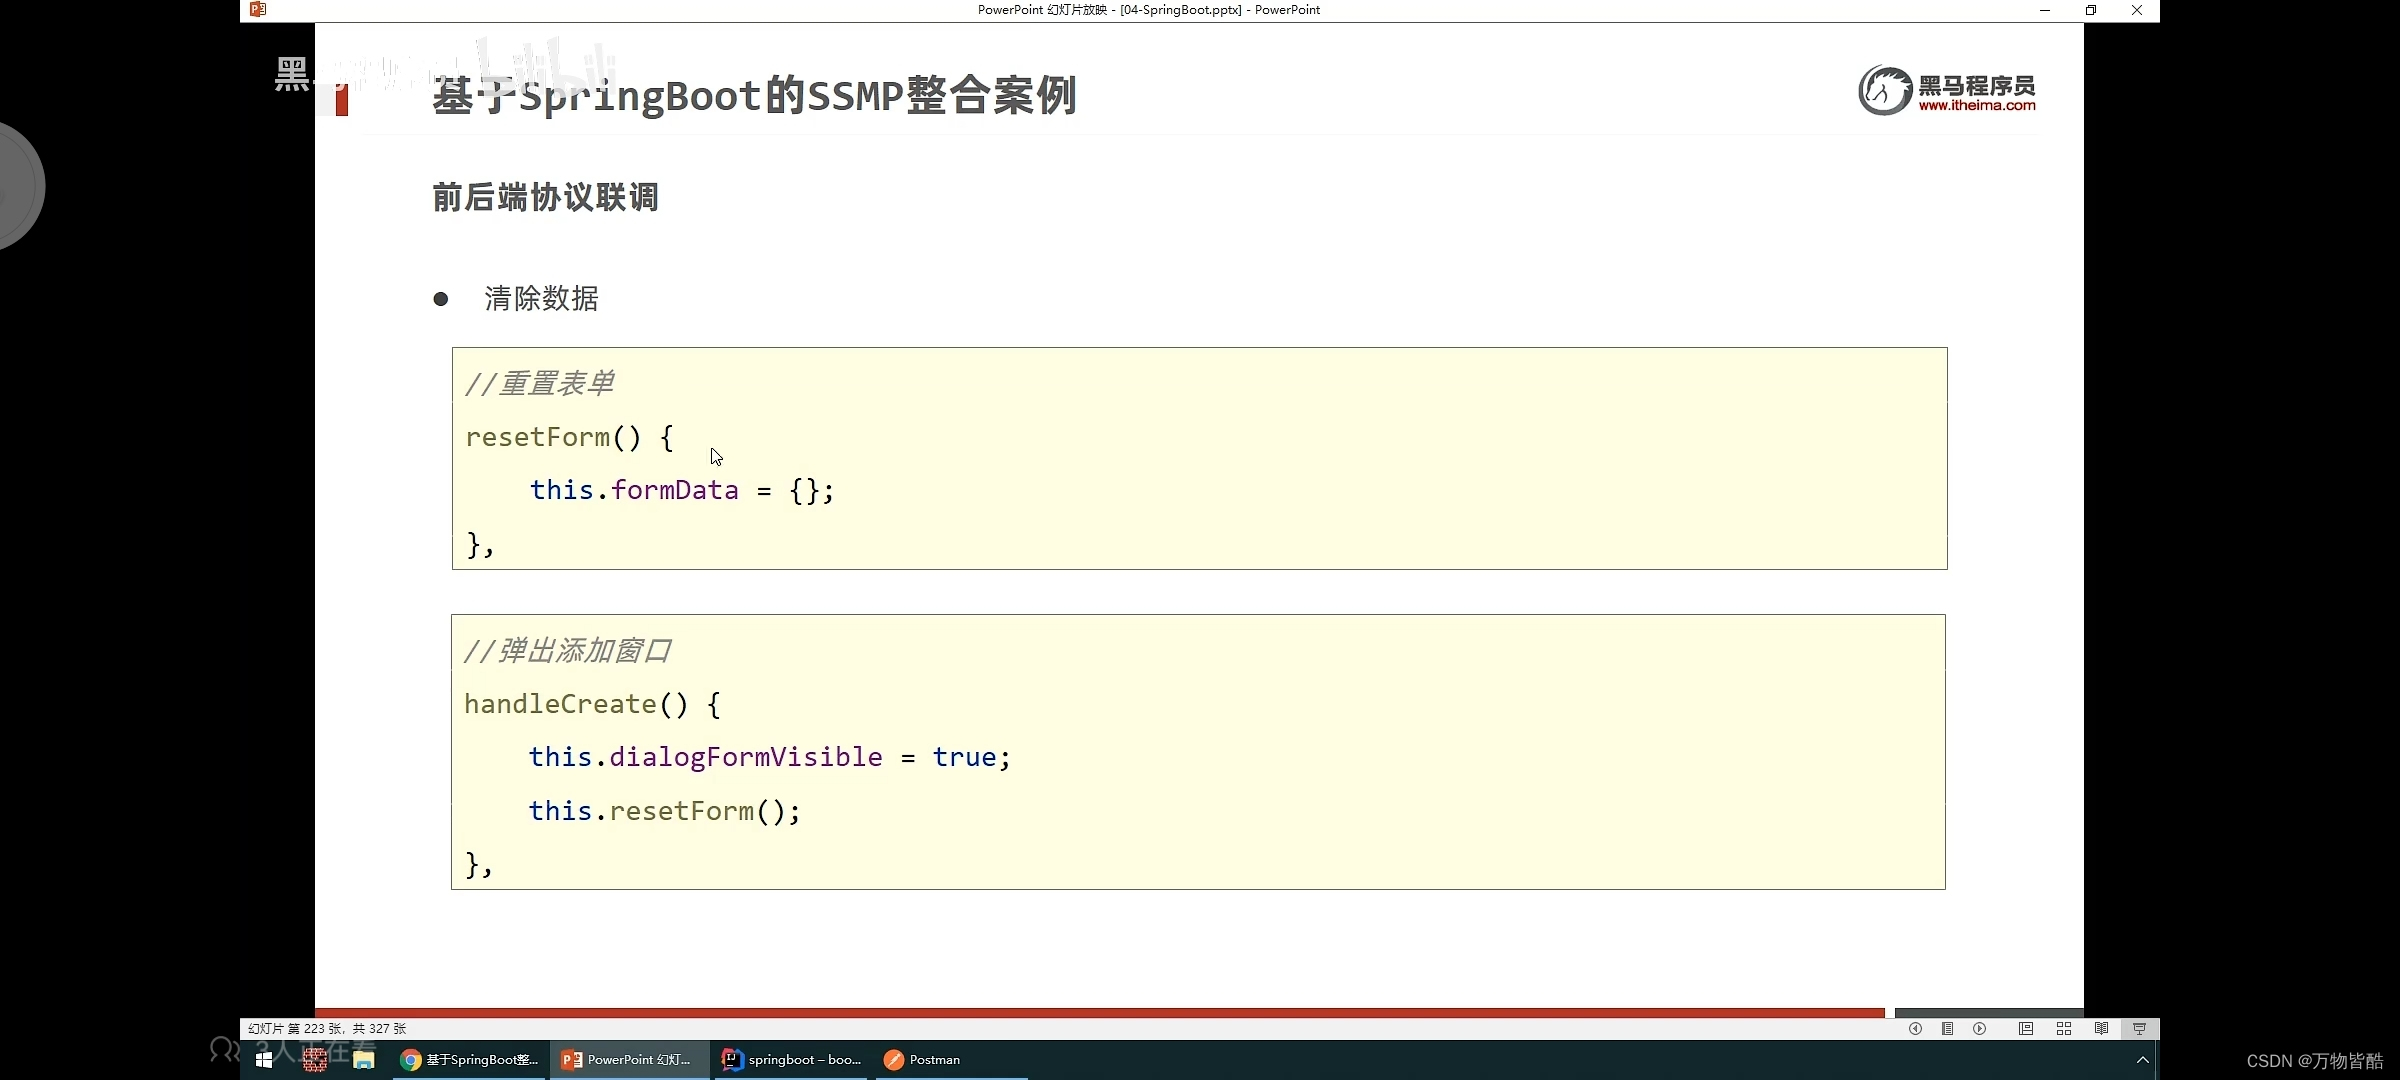Click the 黑马程序员 itheima logo
2400x1080 pixels.
1946,91
